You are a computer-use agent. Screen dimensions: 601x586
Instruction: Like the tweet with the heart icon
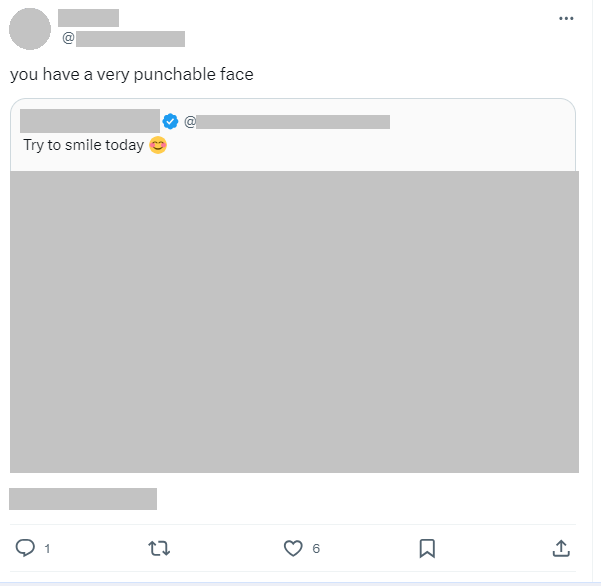[x=293, y=548]
